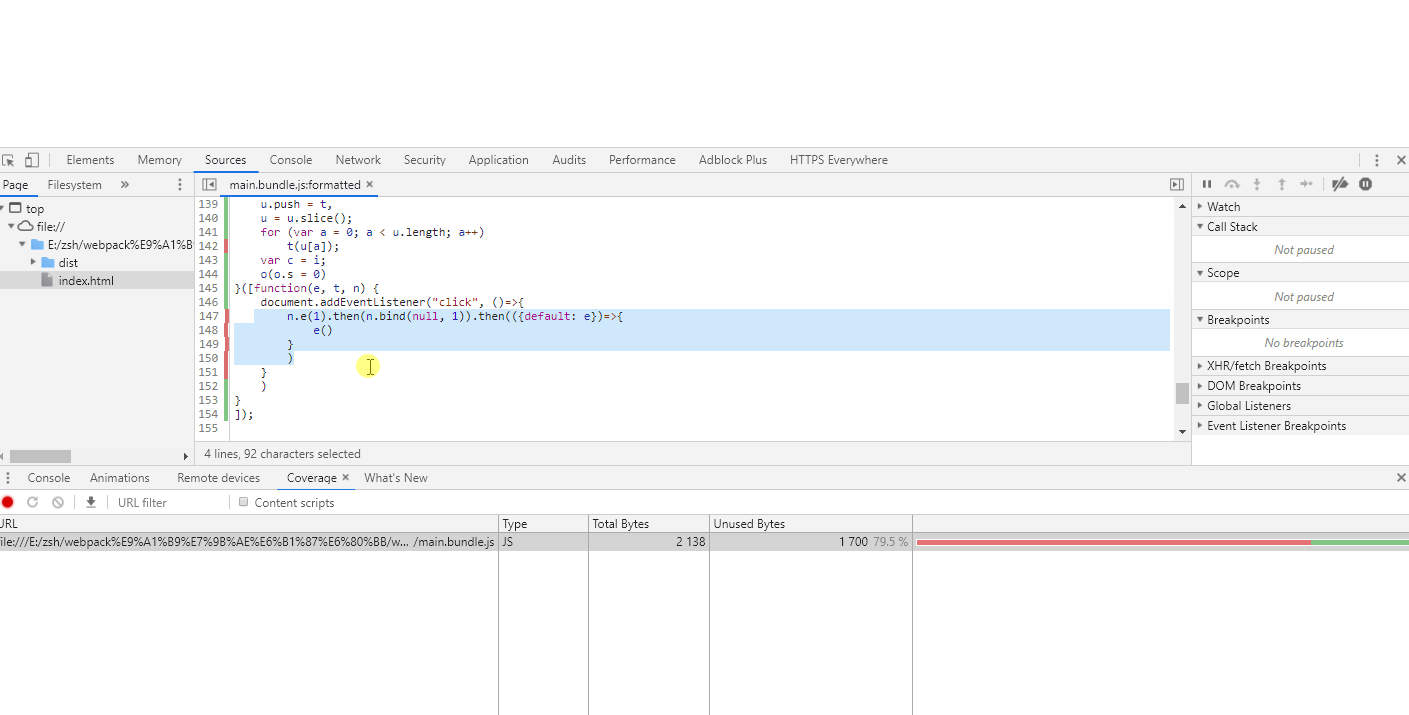Select the main.bundle.js coverage row

click(x=704, y=542)
